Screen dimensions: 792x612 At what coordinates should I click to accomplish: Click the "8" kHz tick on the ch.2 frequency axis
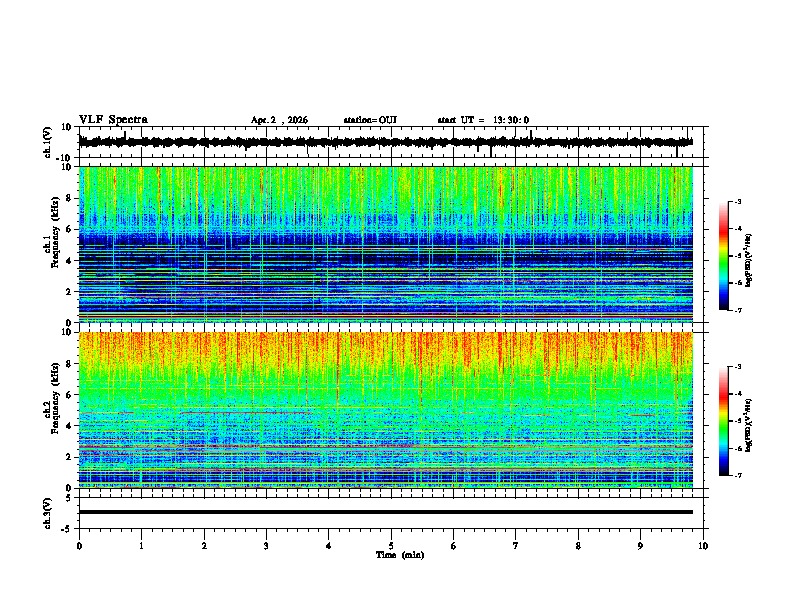tap(69, 364)
